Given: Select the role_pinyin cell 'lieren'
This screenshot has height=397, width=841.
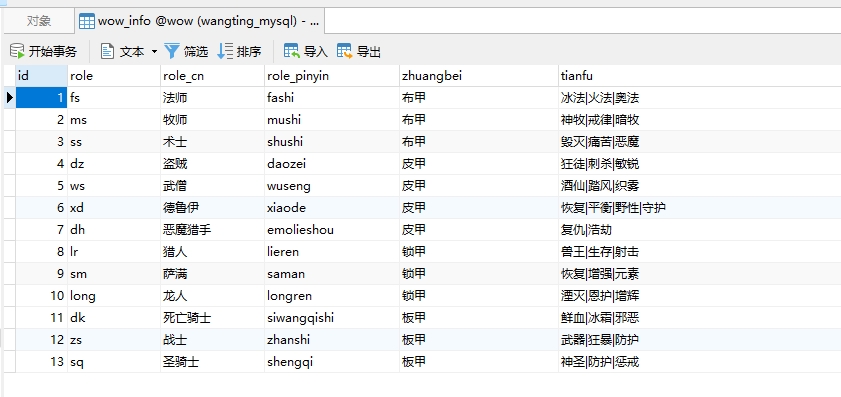Looking at the screenshot, I should pyautogui.click(x=332, y=252).
